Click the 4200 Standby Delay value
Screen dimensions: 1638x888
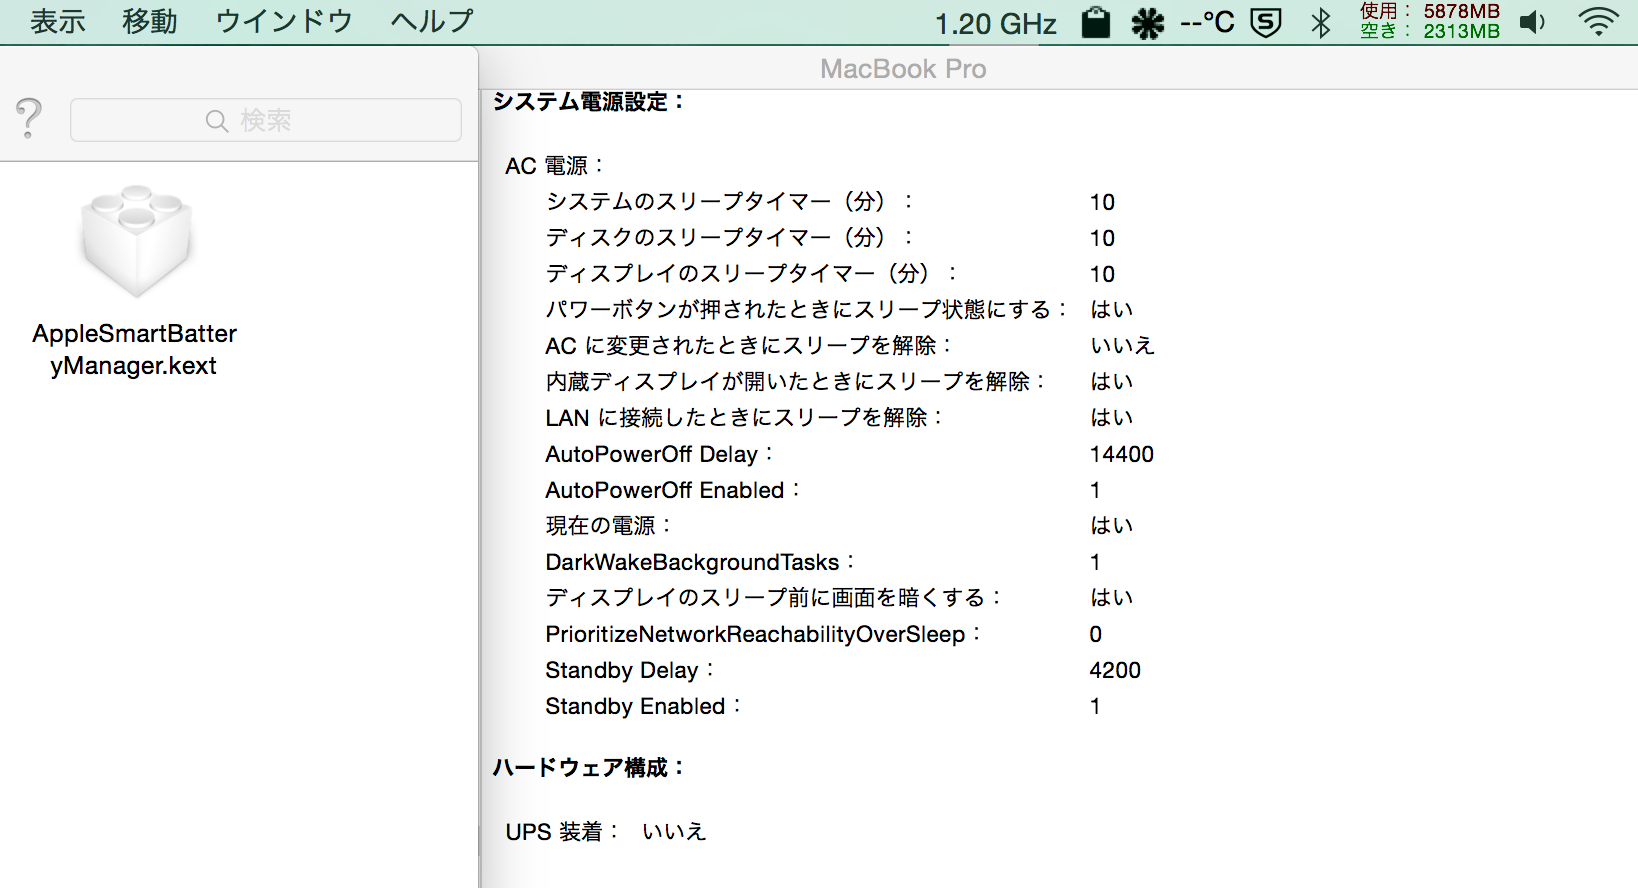[x=1115, y=670]
